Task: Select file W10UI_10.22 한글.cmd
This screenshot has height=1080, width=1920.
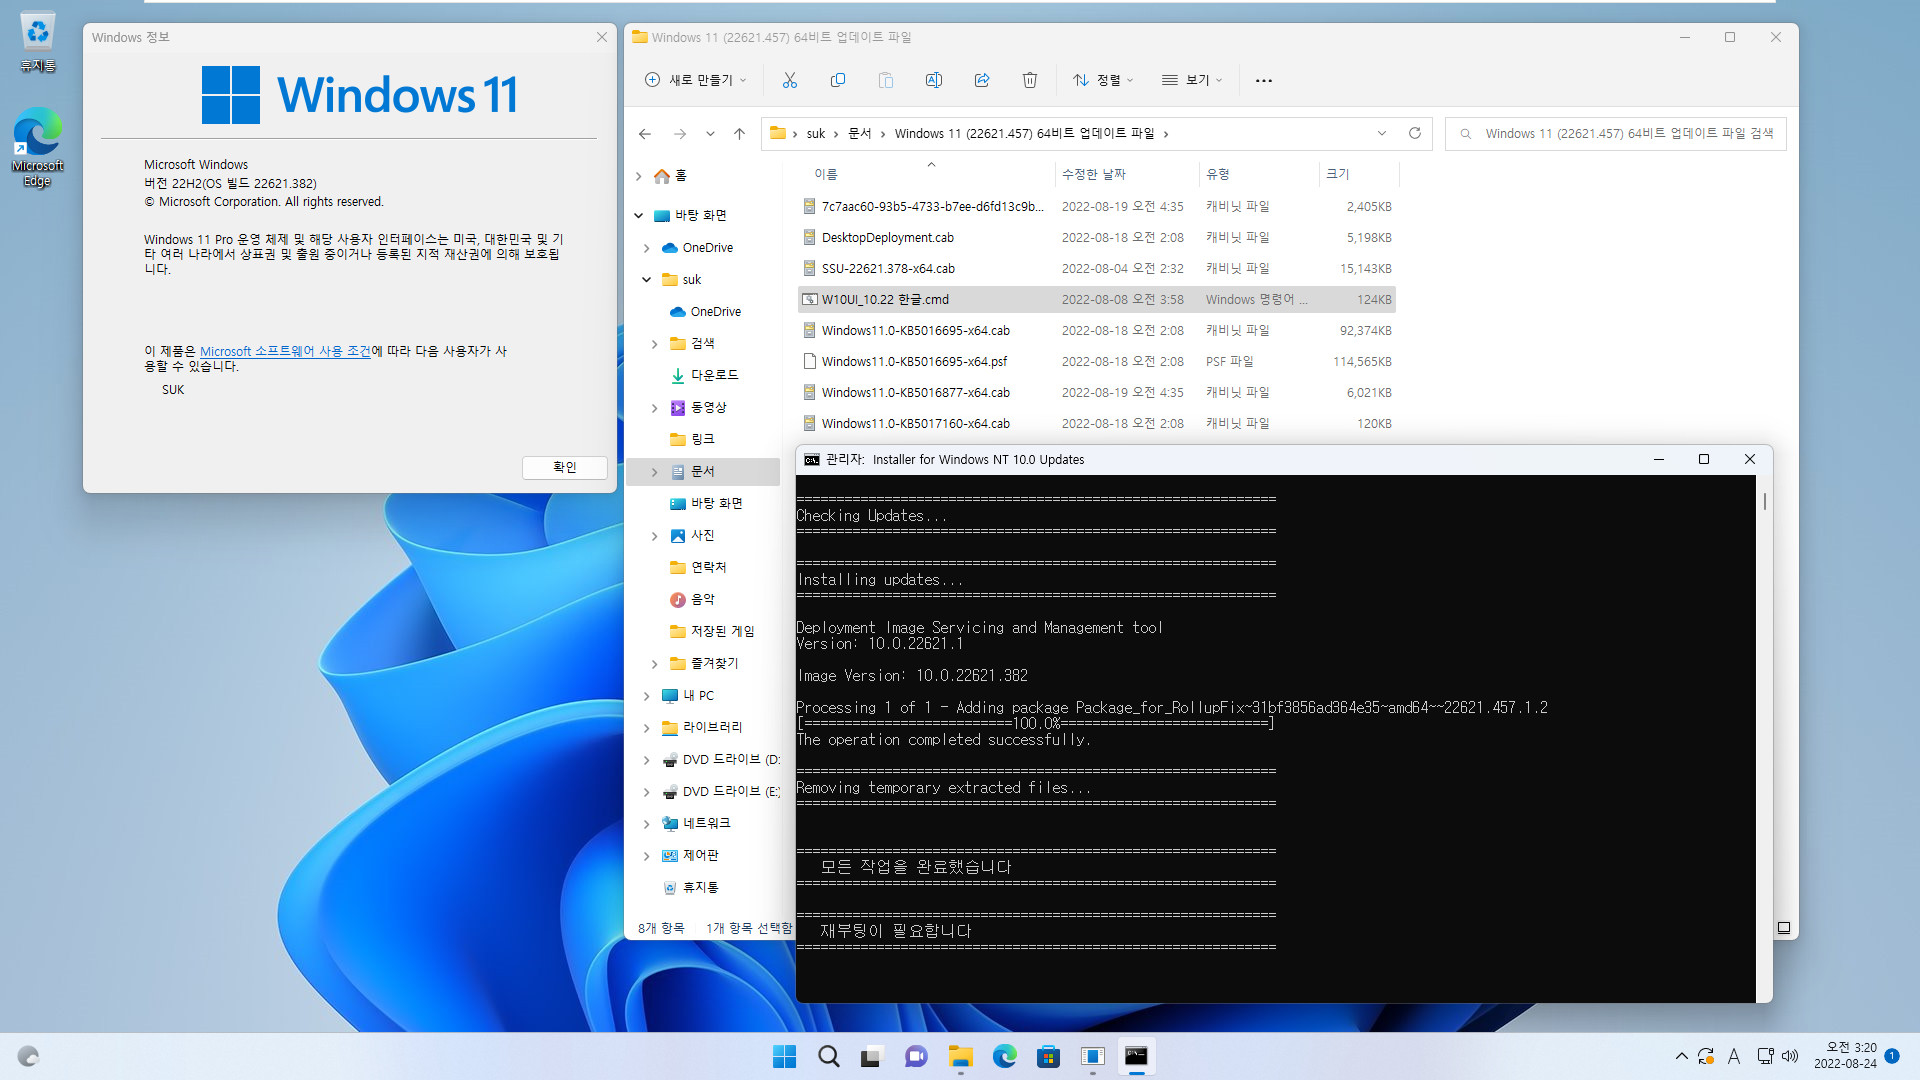Action: (1096, 299)
